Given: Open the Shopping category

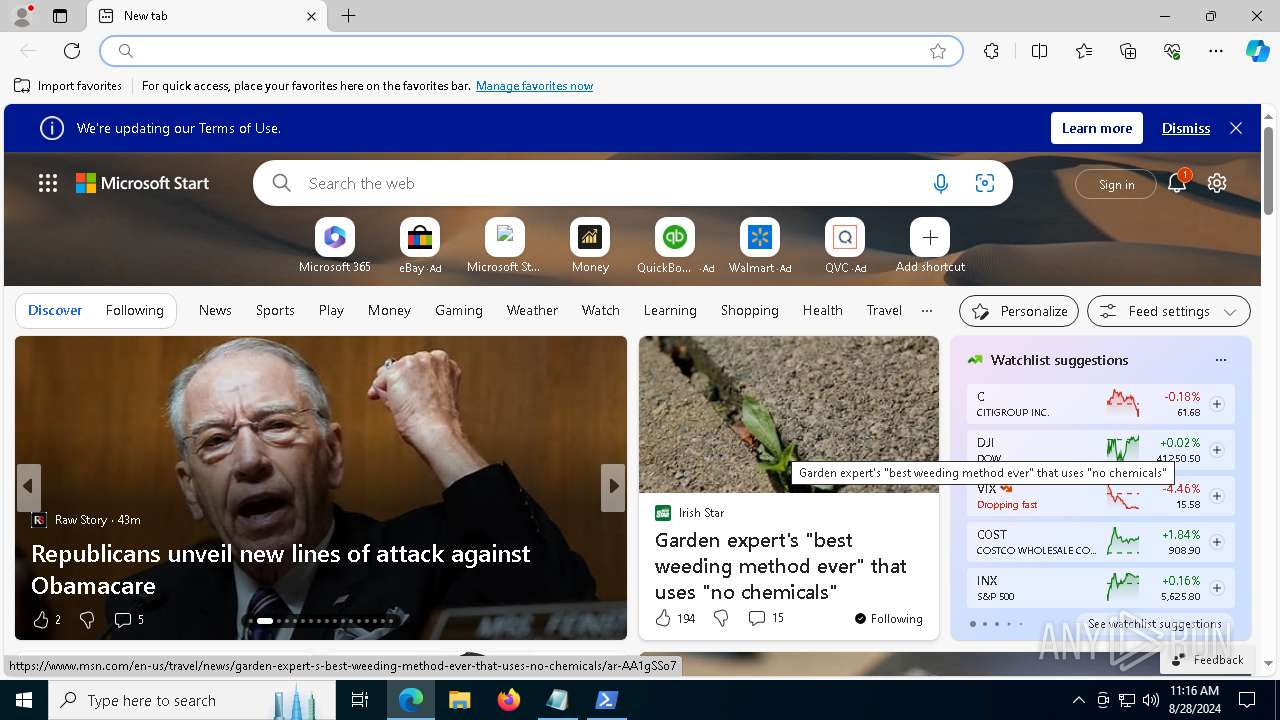Looking at the screenshot, I should [x=750, y=310].
